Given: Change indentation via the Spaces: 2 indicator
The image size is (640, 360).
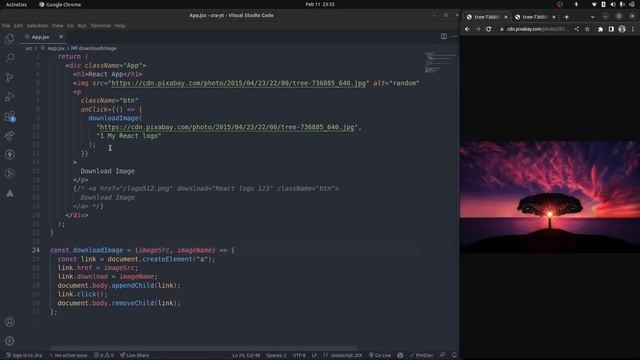Looking at the screenshot, I should (276, 356).
